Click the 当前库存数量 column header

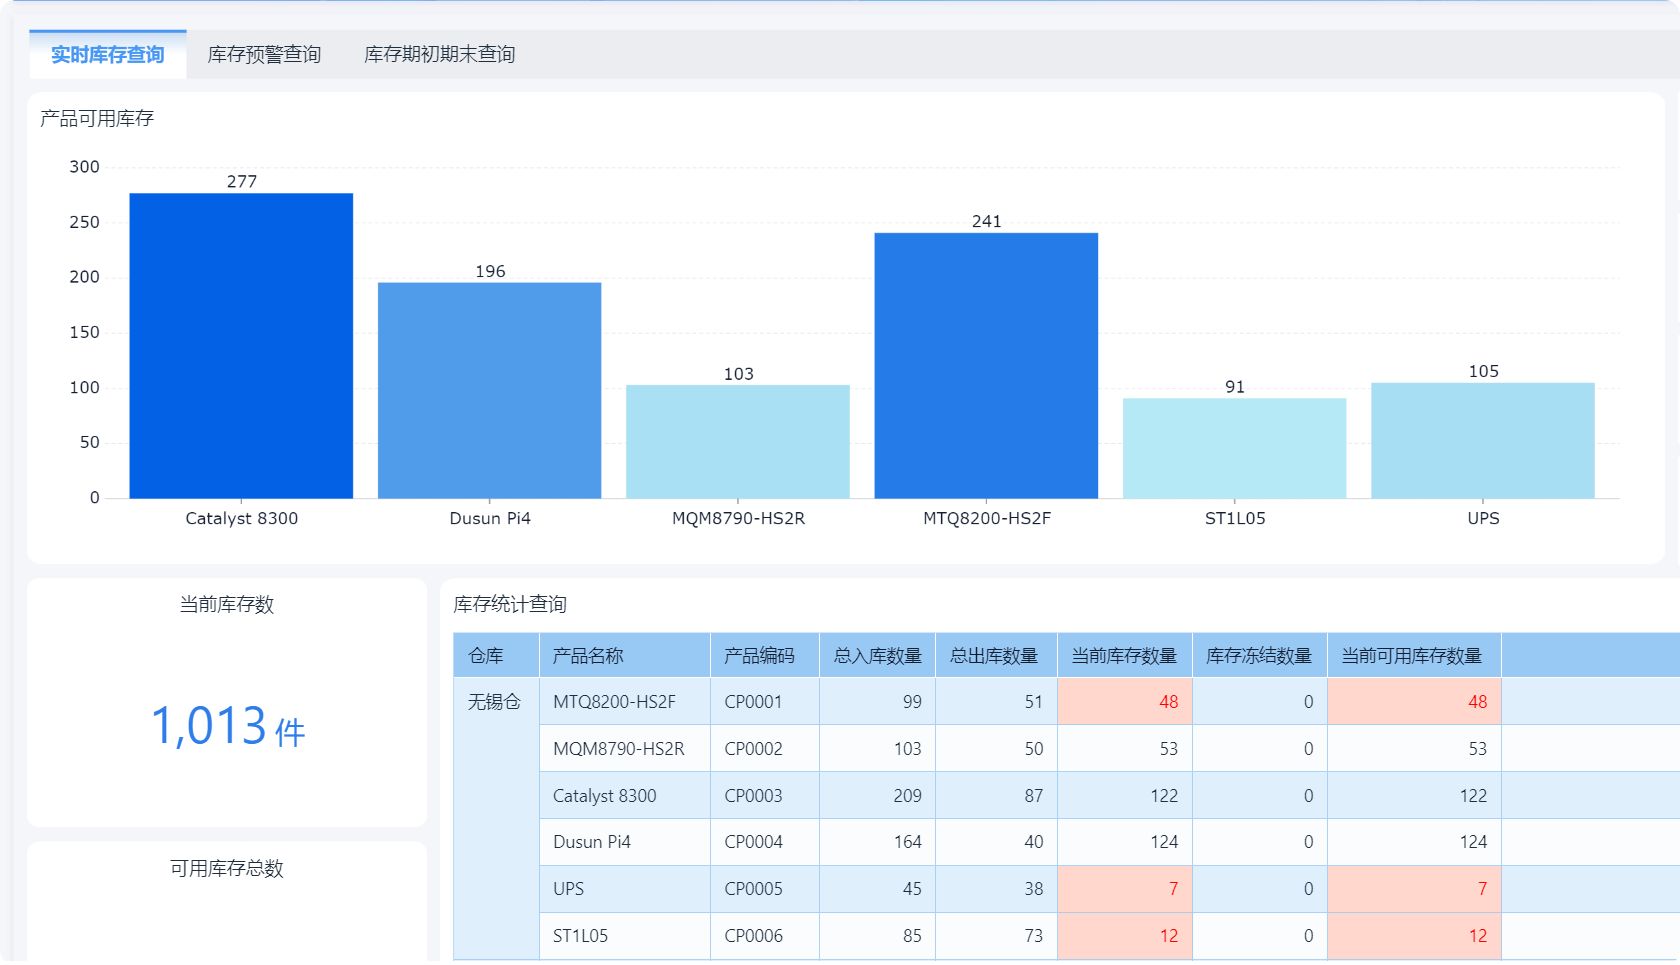(1125, 656)
